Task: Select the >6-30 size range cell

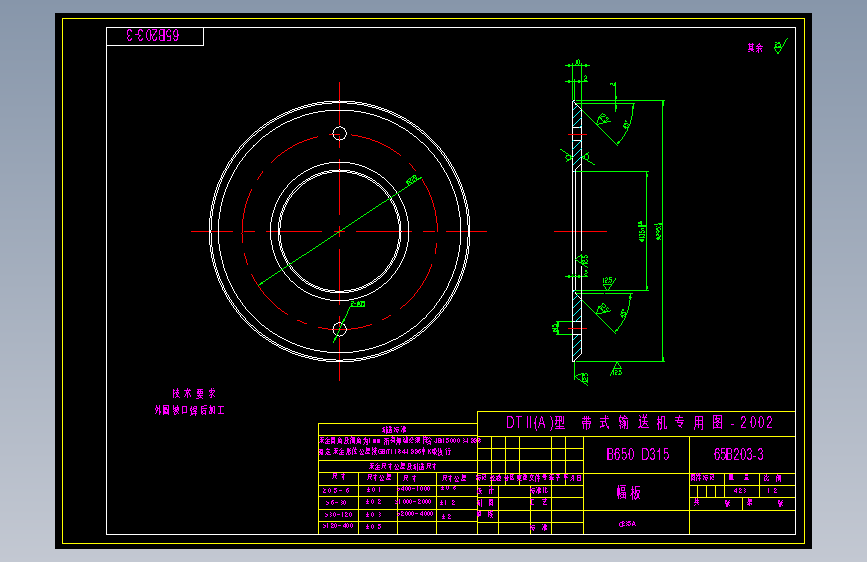Action: 336,503
